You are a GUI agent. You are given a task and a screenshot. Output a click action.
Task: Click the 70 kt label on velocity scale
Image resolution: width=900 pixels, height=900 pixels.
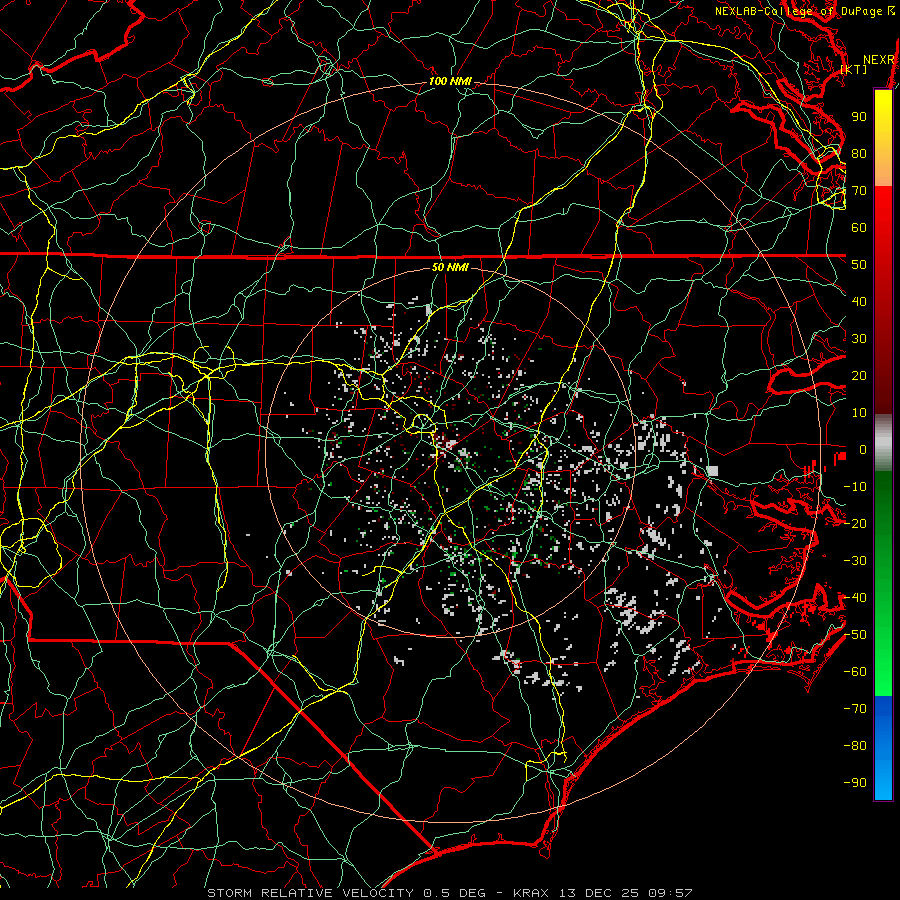(859, 191)
